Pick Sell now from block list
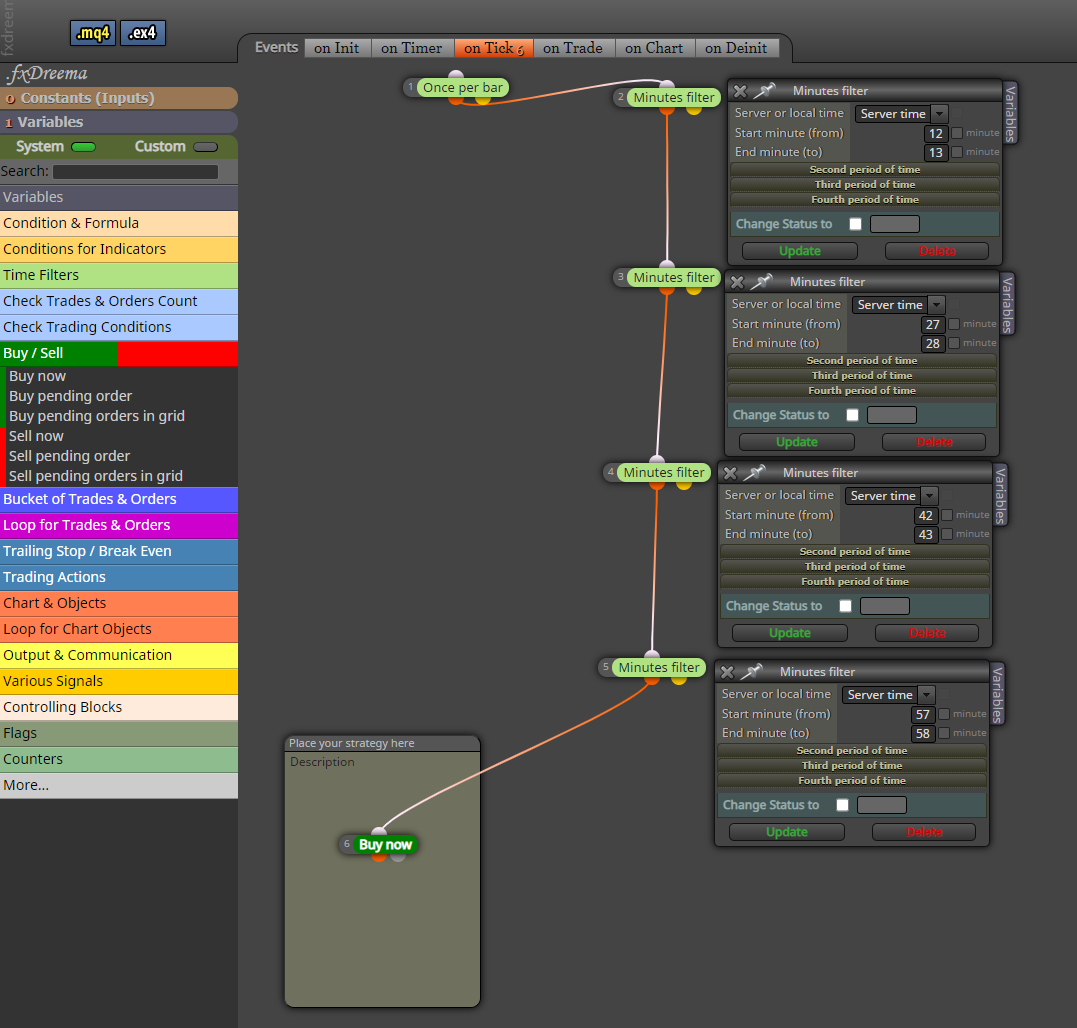The width and height of the screenshot is (1077, 1028). [x=36, y=436]
